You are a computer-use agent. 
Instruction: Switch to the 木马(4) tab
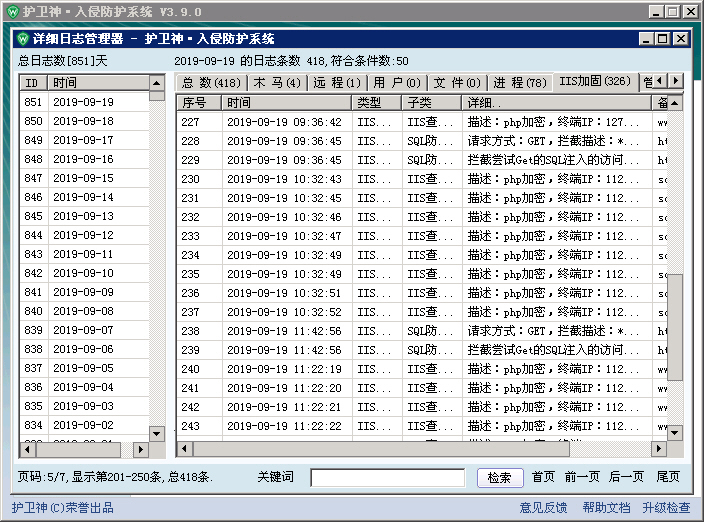[x=277, y=83]
